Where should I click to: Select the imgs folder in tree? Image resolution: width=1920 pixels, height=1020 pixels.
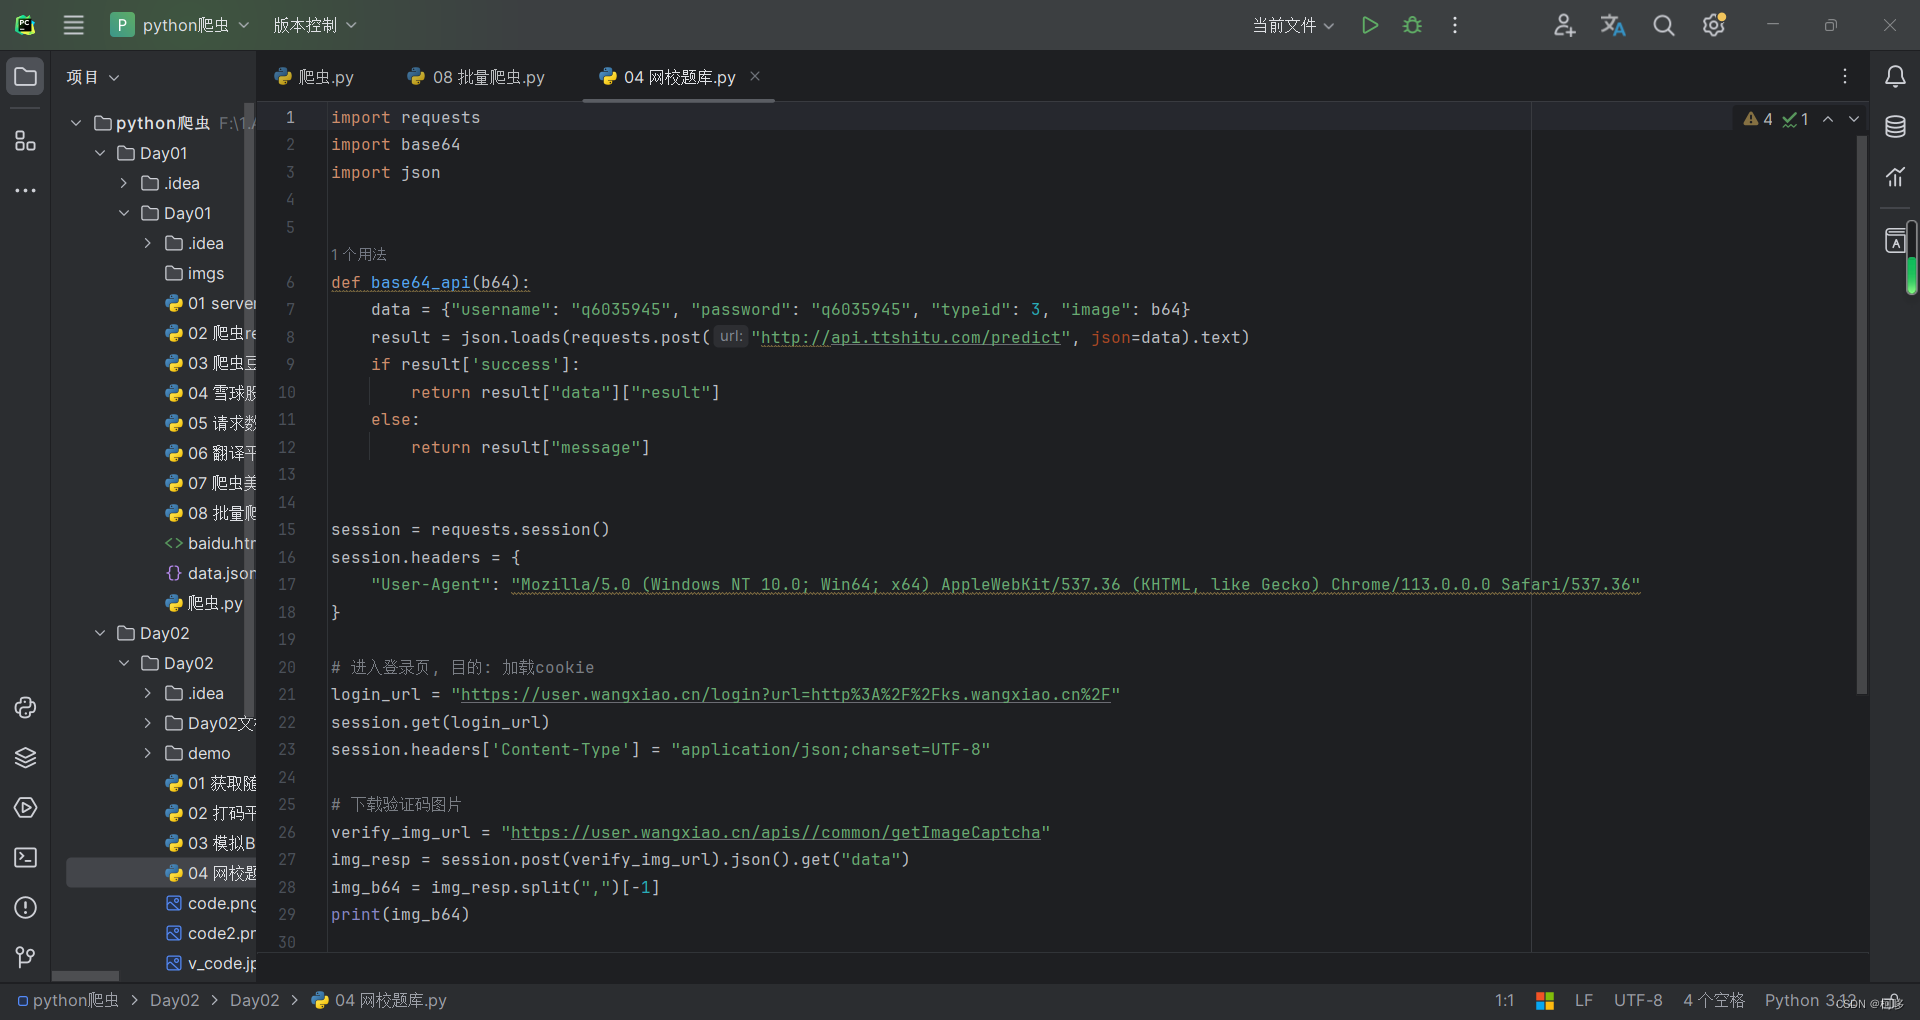(194, 273)
